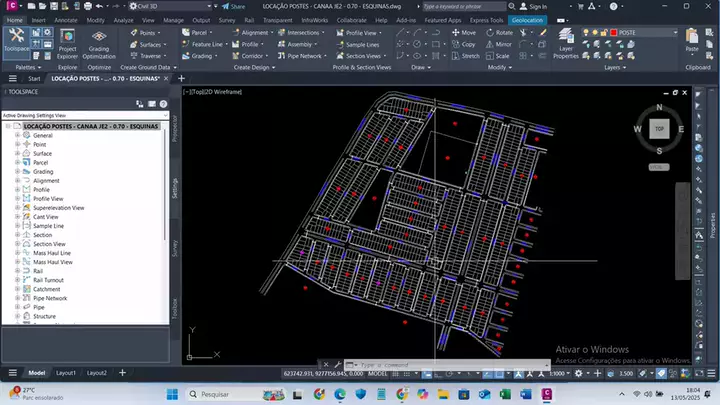Select the Stretch tool
This screenshot has height=405, width=720.
(x=466, y=56)
